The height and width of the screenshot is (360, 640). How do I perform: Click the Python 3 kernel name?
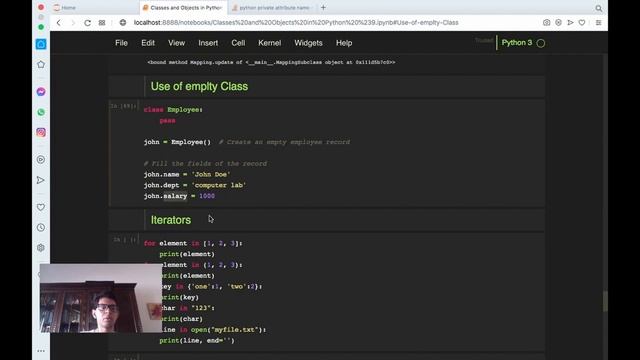coord(517,42)
